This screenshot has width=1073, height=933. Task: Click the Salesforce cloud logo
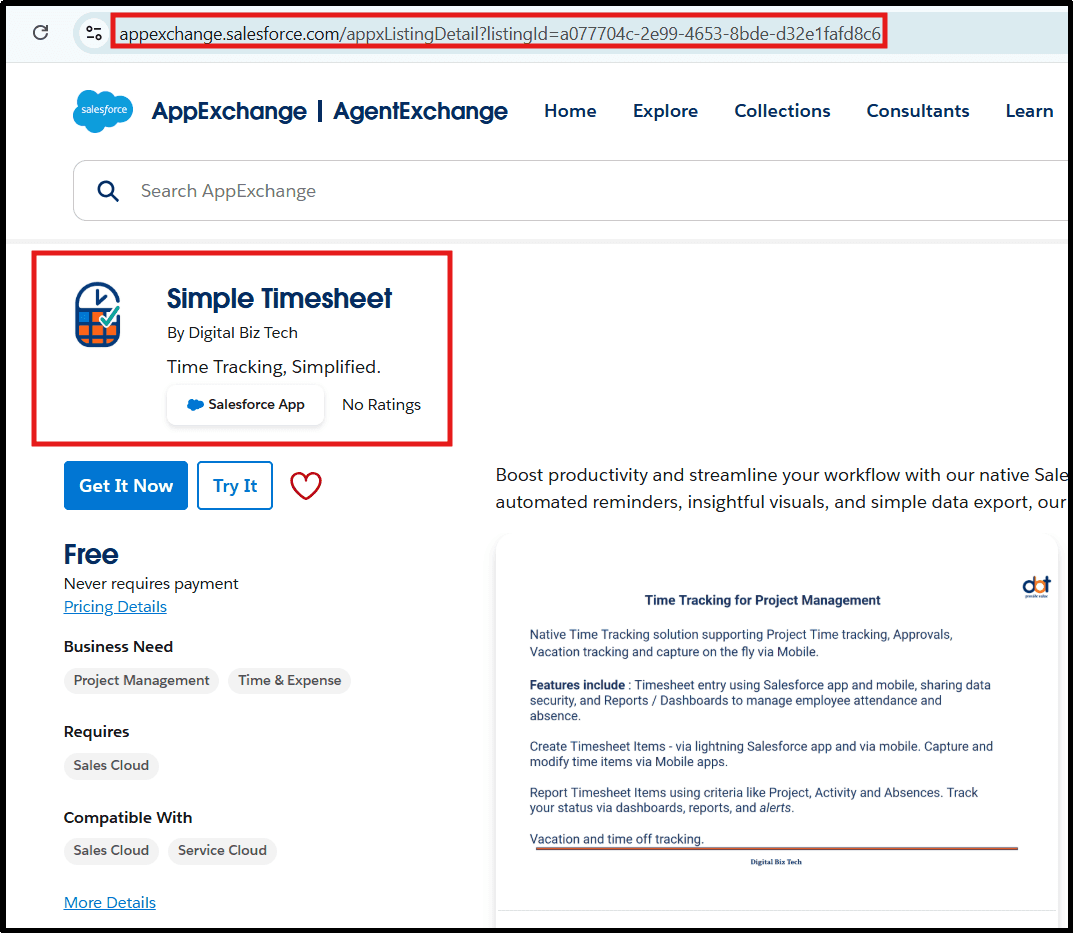pos(103,111)
